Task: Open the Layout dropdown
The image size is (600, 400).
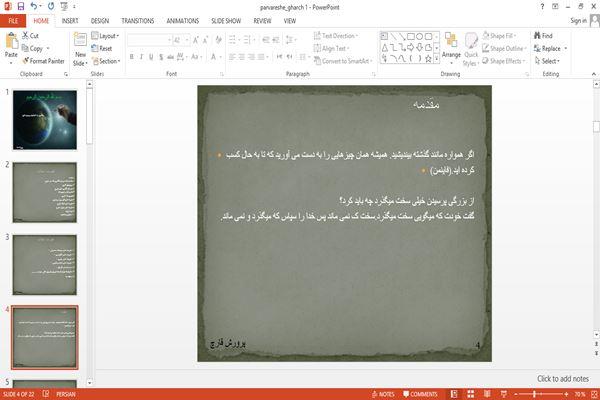Action: (105, 36)
